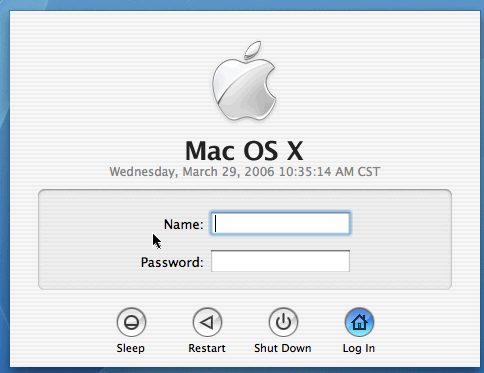Click the date line "Wednesday, March 29, 2006"
Viewport: 484px width, 373px height.
[x=192, y=172]
